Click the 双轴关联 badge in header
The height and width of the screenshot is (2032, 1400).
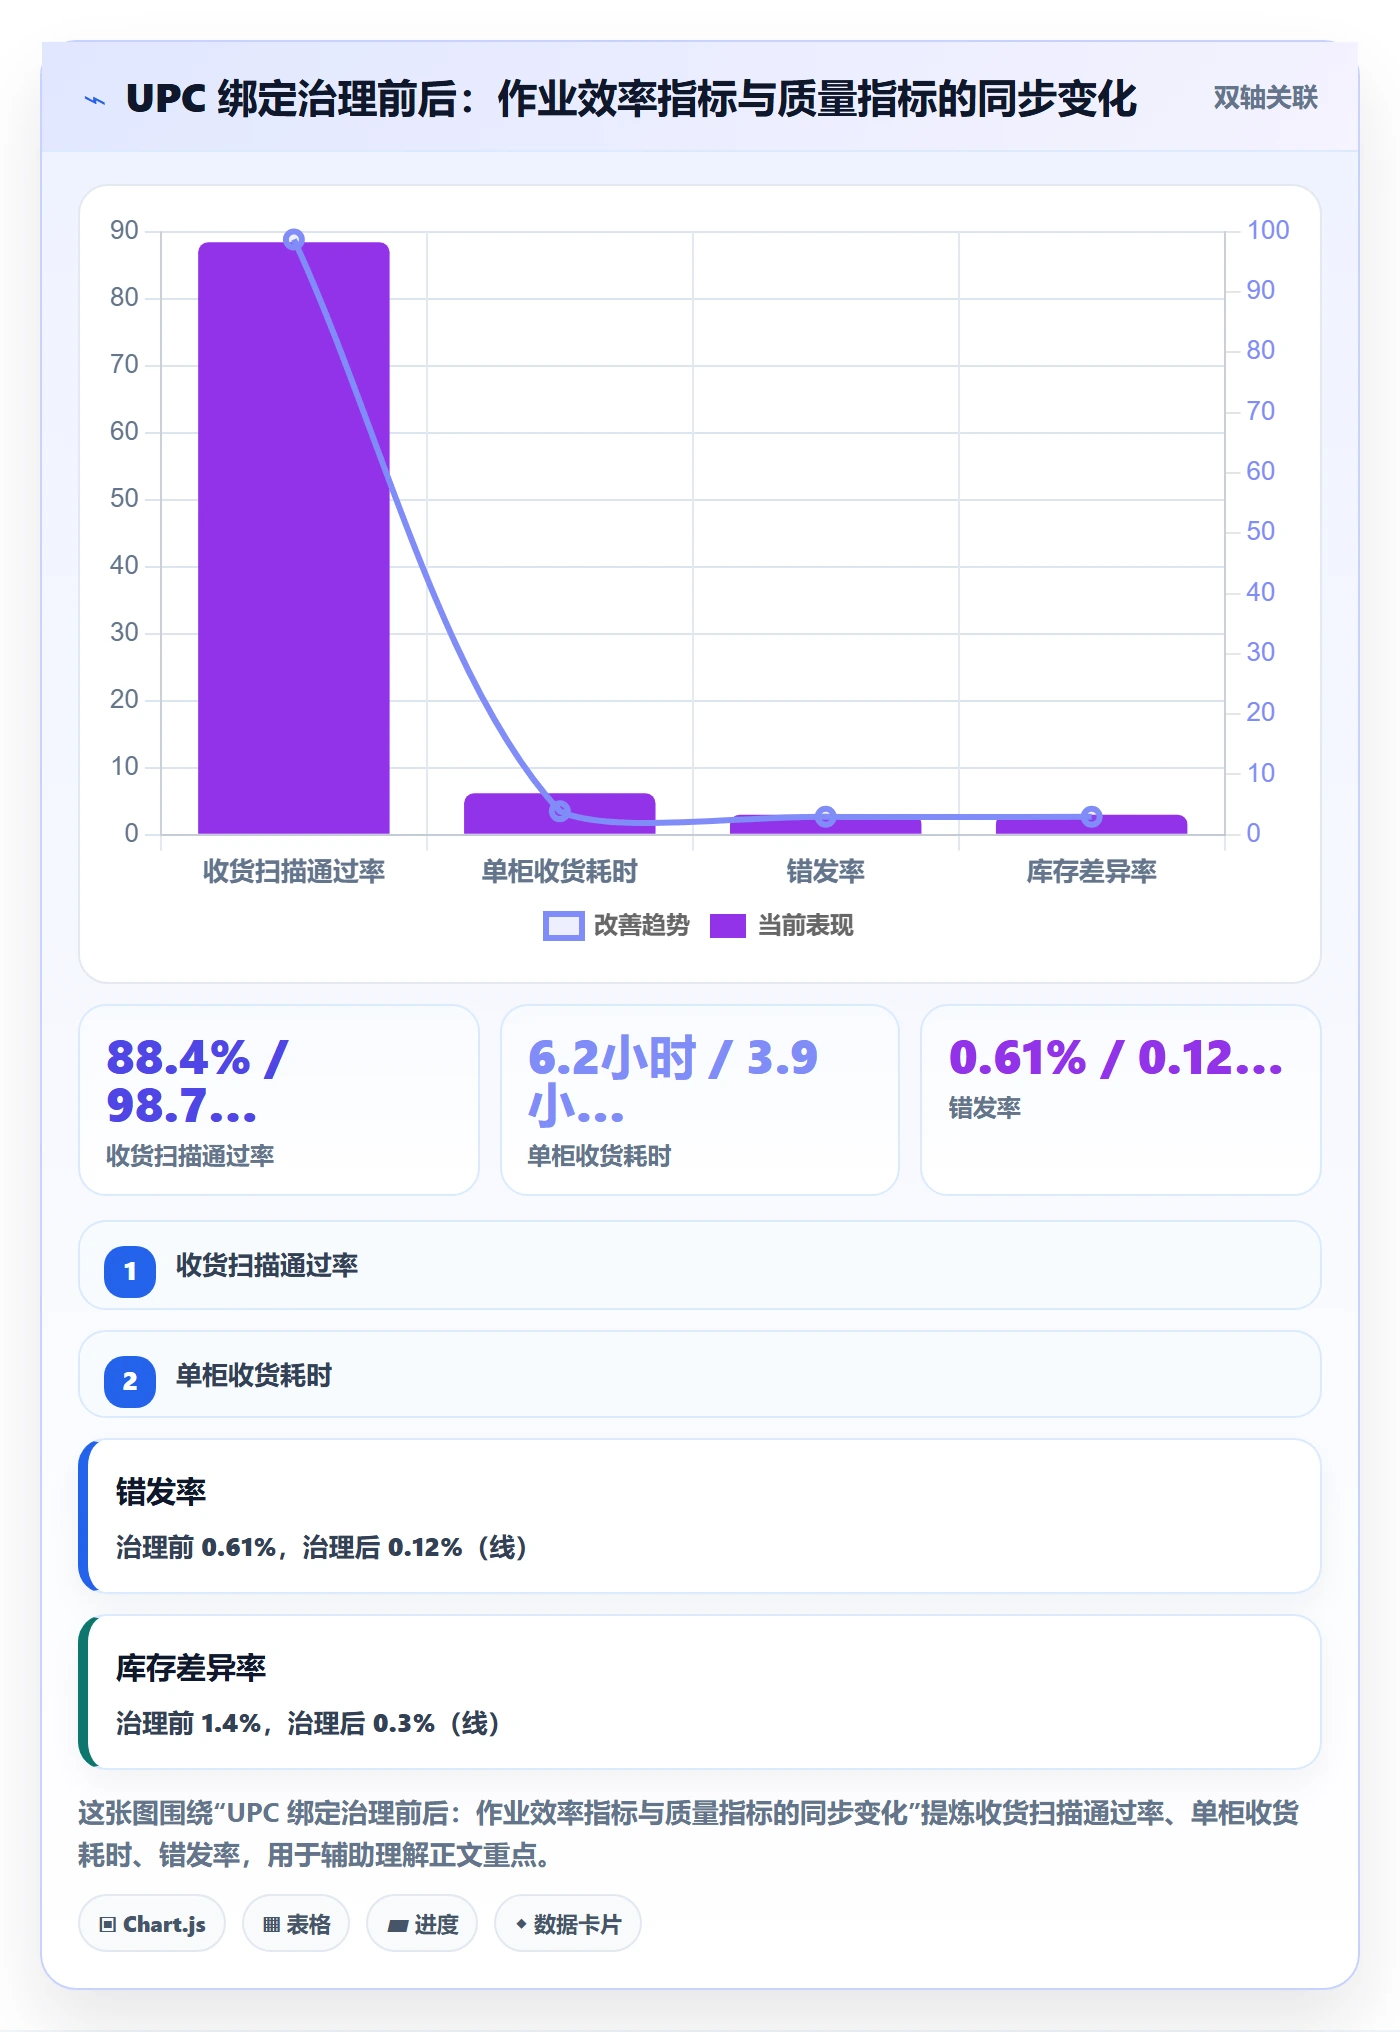pos(1265,98)
